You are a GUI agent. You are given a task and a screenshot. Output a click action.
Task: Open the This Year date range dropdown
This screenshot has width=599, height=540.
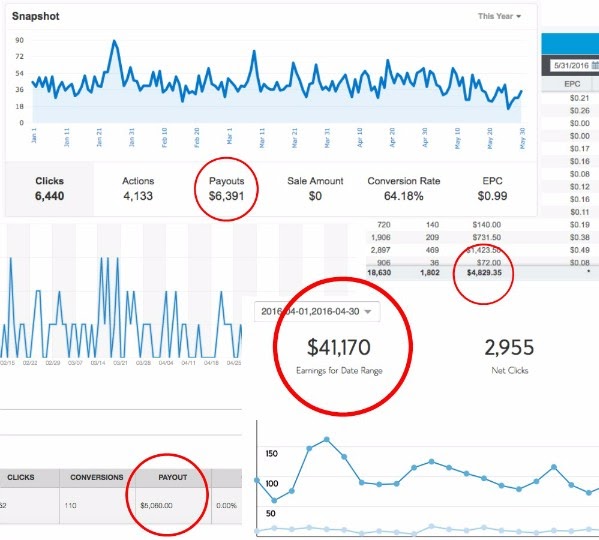click(499, 16)
